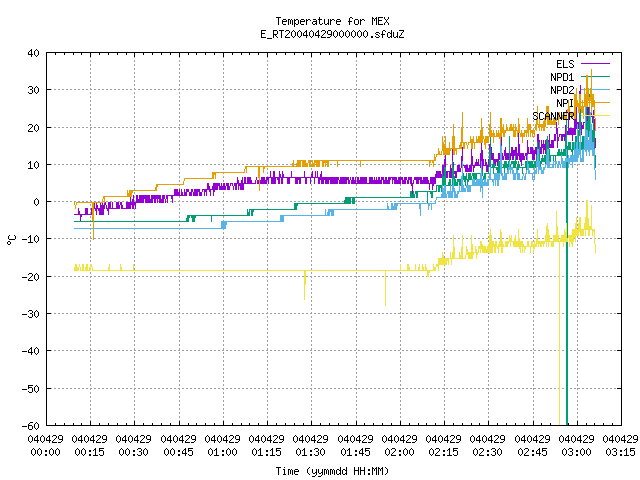Click the y-axis label 0
Screen dimensions: 640x480
click(x=37, y=202)
